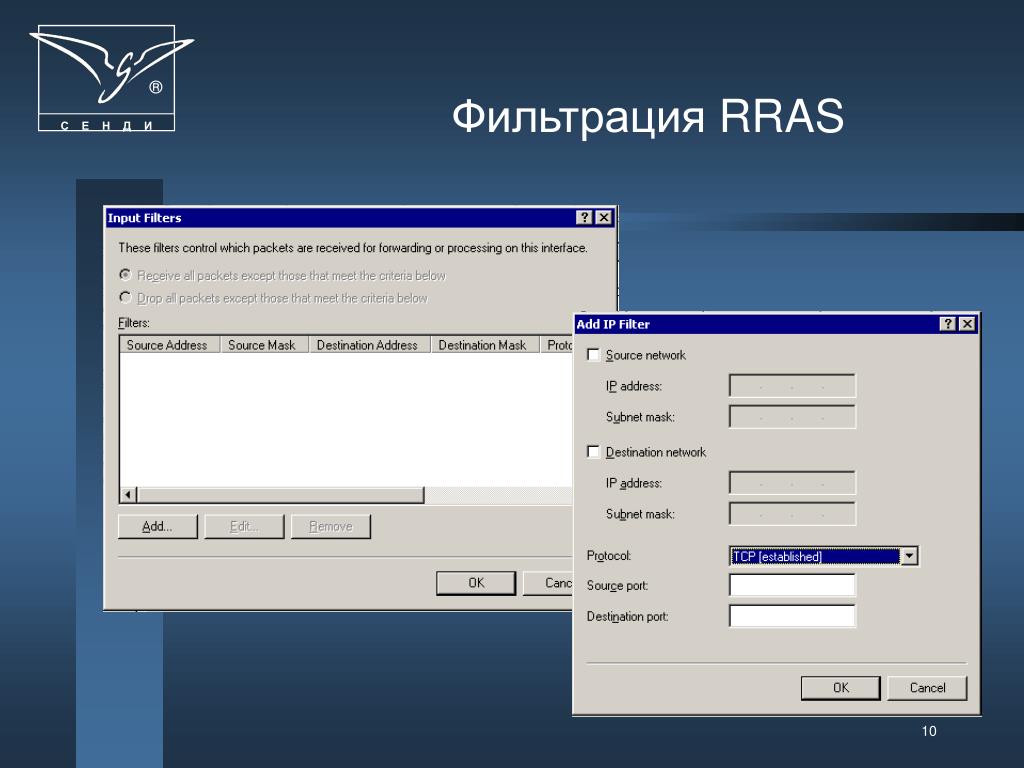Close the Input Filters dialog
The width and height of the screenshot is (1024, 768).
click(x=604, y=217)
